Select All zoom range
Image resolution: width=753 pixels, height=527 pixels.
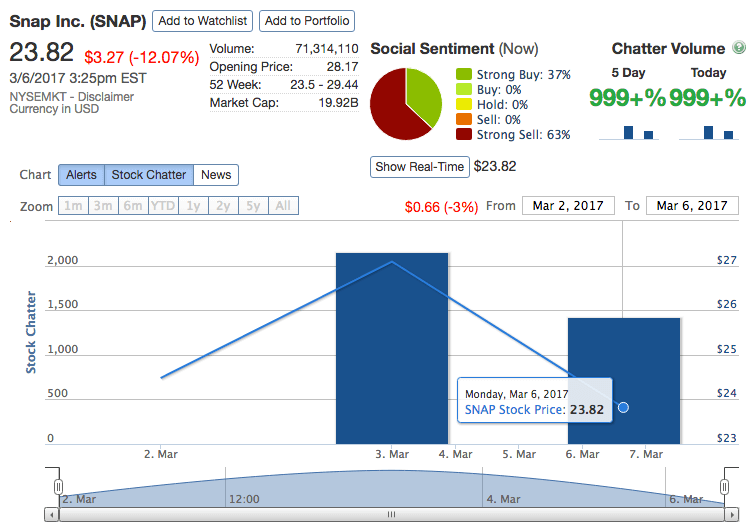(x=283, y=206)
